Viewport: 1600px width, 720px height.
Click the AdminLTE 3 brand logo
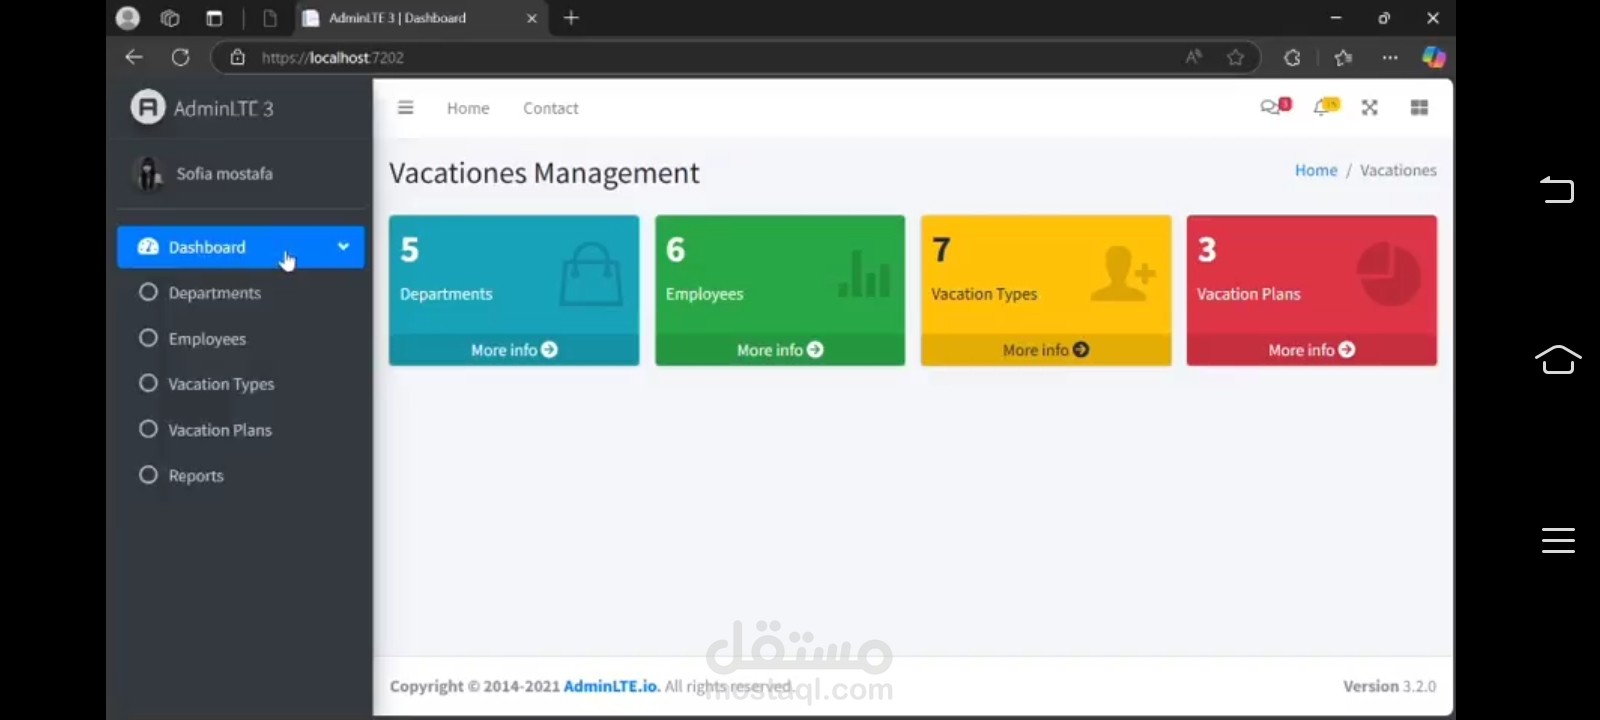pyautogui.click(x=148, y=107)
